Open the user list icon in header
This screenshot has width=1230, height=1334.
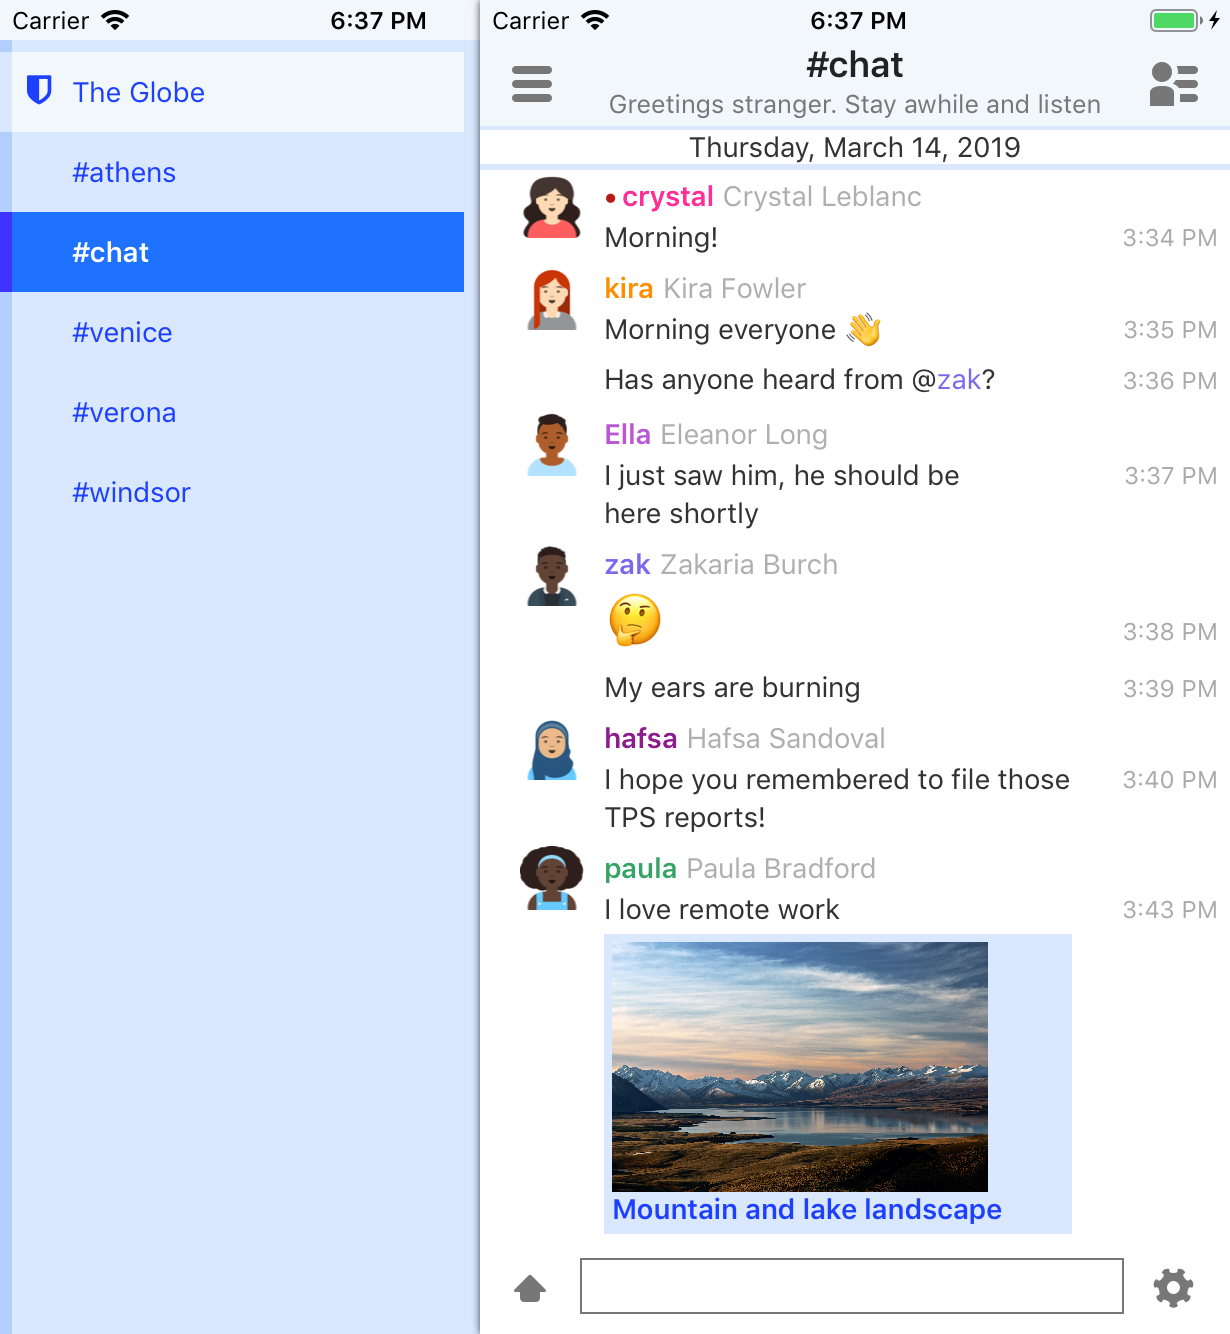coord(1174,84)
